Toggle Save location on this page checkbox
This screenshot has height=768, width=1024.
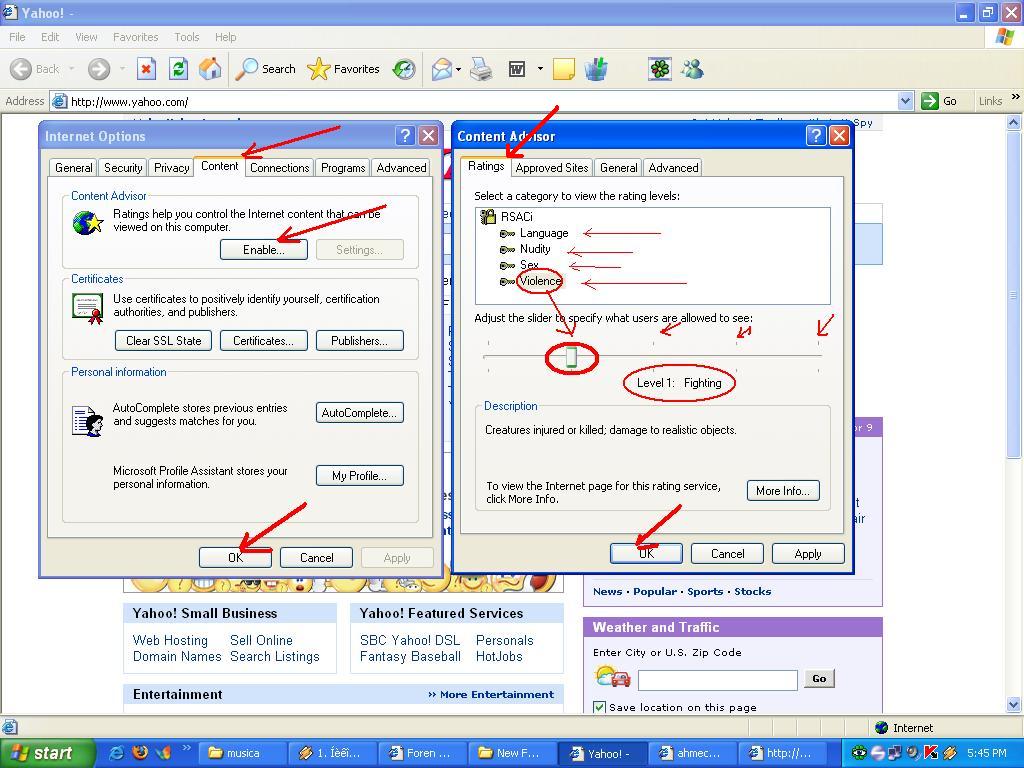click(x=599, y=707)
